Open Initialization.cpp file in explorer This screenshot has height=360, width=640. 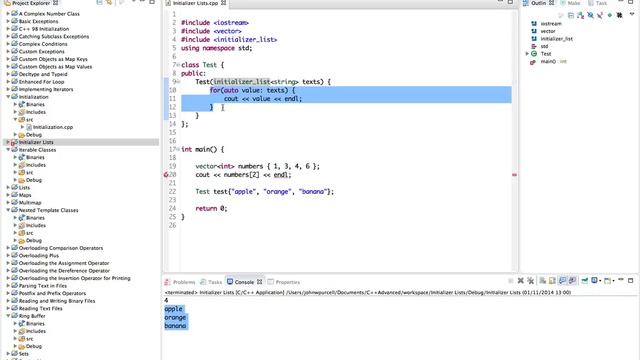pyautogui.click(x=53, y=127)
